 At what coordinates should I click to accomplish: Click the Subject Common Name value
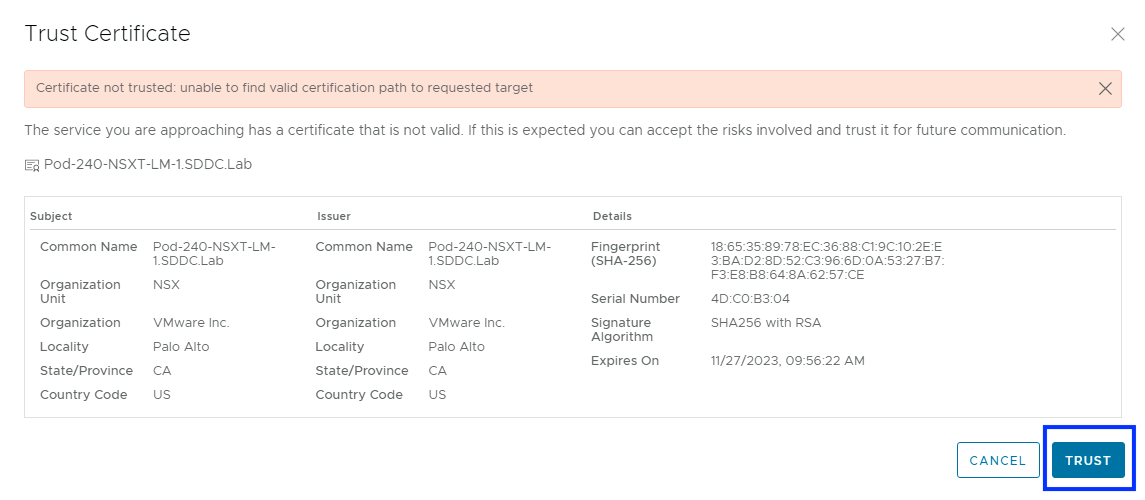[x=213, y=253]
